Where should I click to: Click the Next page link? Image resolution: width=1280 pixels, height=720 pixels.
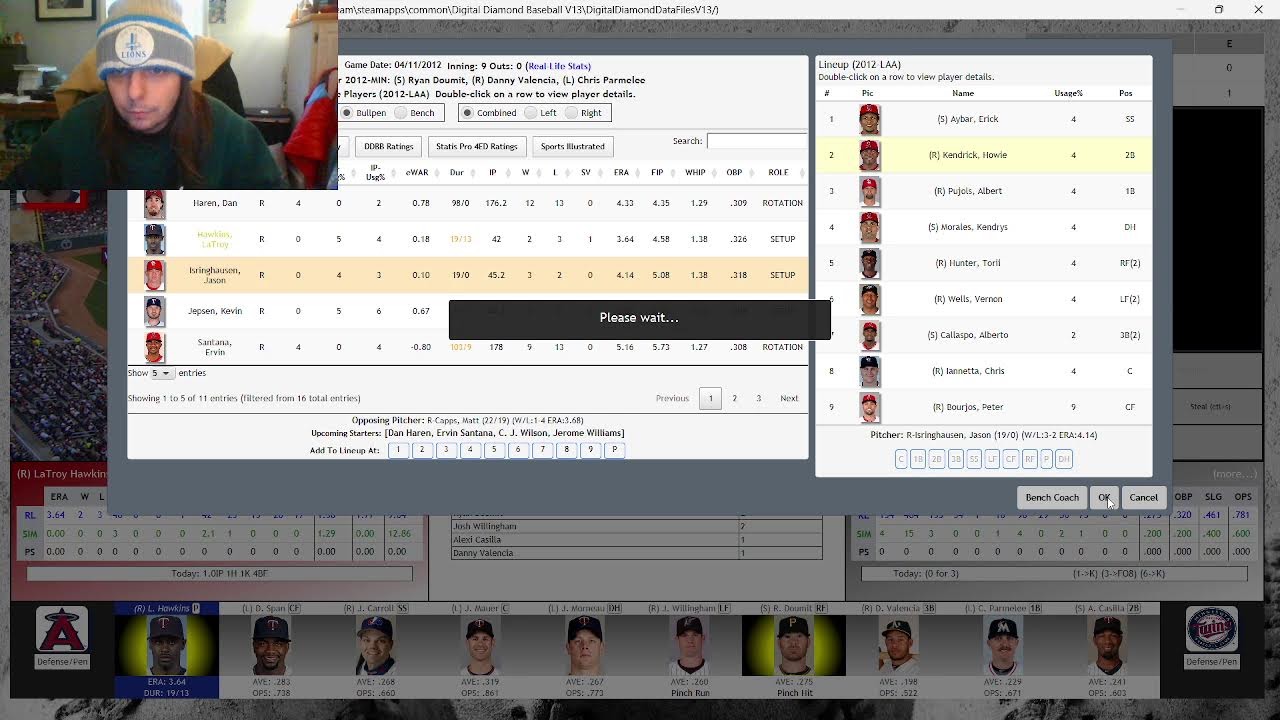point(789,398)
